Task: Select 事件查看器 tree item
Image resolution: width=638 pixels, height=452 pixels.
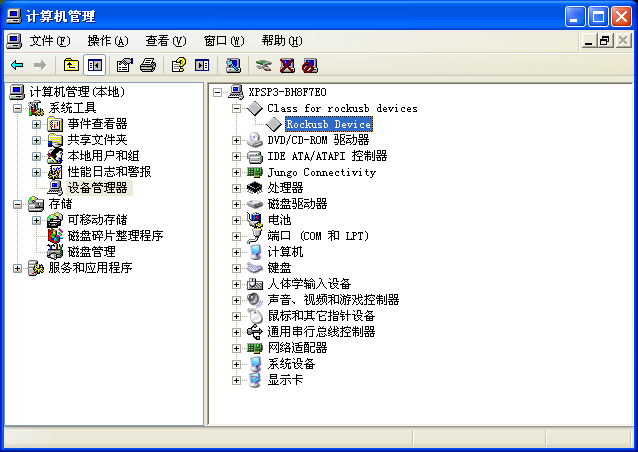Action: click(98, 124)
